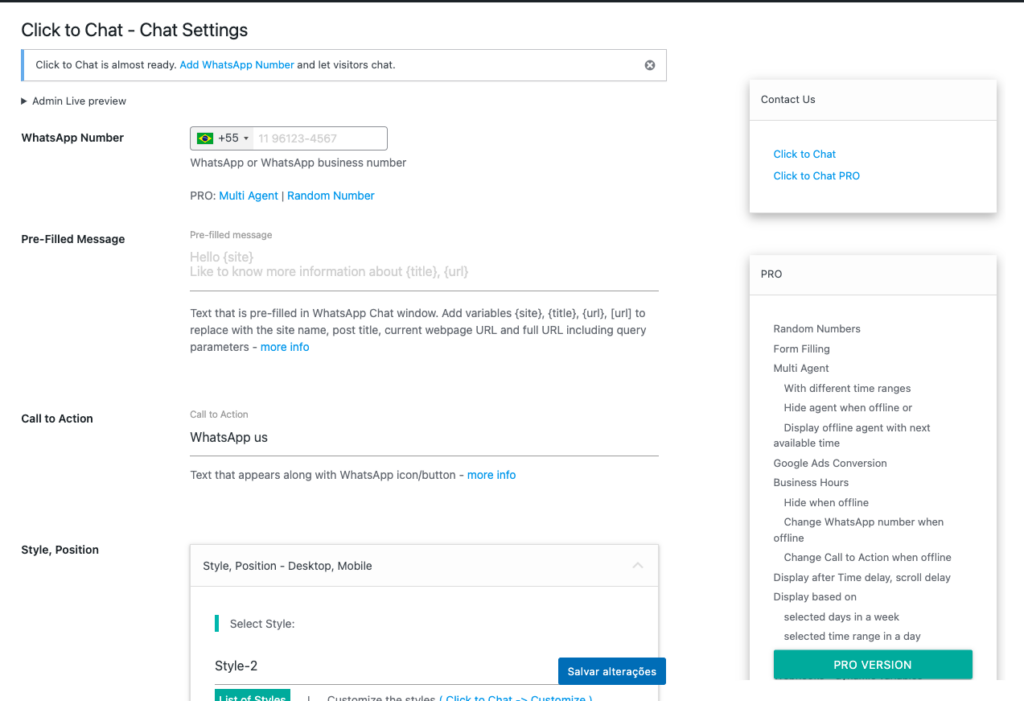Click 'Multi Agent' in the PRO features list
The image size is (1024, 701).
pyautogui.click(x=801, y=368)
